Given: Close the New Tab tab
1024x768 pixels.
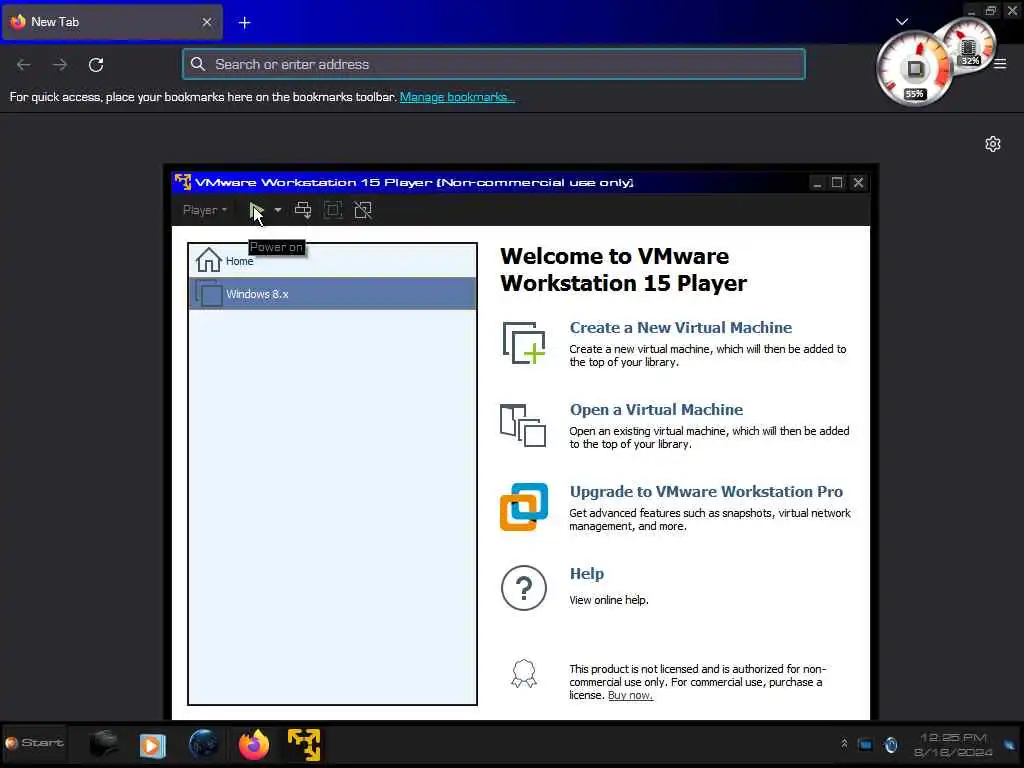Looking at the screenshot, I should (x=207, y=22).
